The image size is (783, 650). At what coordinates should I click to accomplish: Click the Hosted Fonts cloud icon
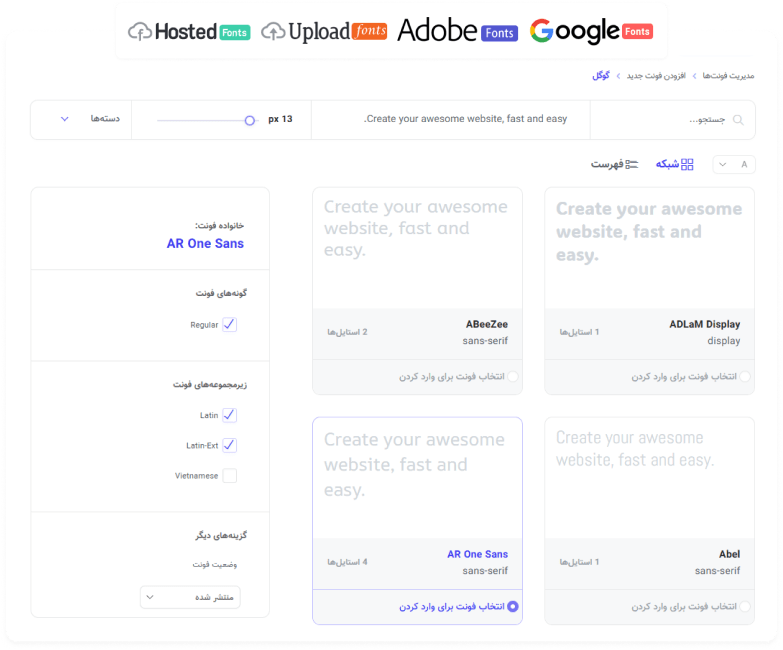pos(140,32)
